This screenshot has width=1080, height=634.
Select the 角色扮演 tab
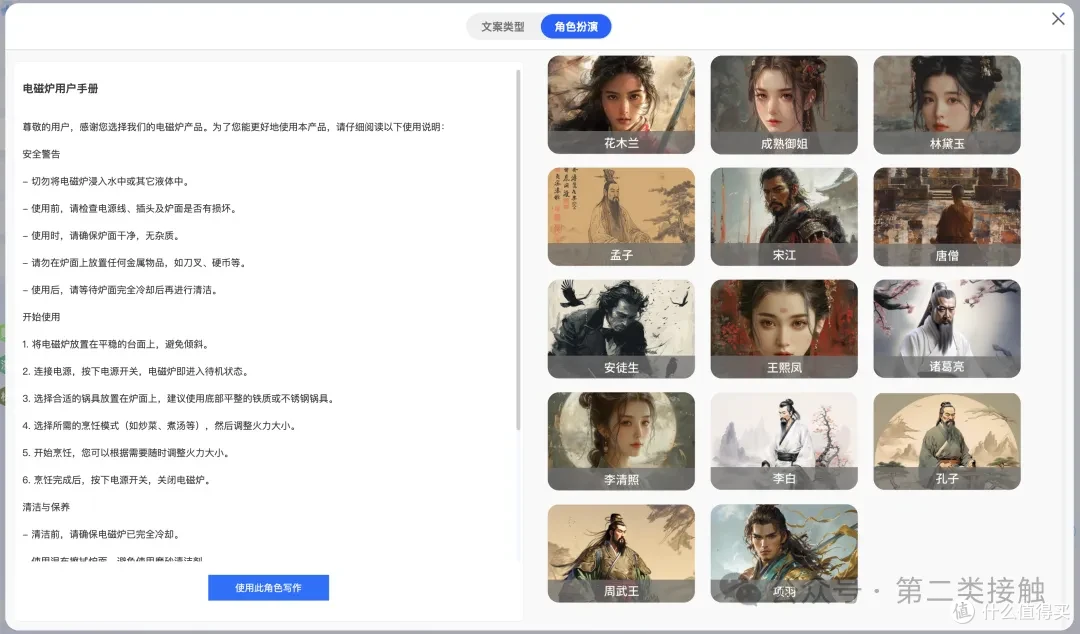576,27
